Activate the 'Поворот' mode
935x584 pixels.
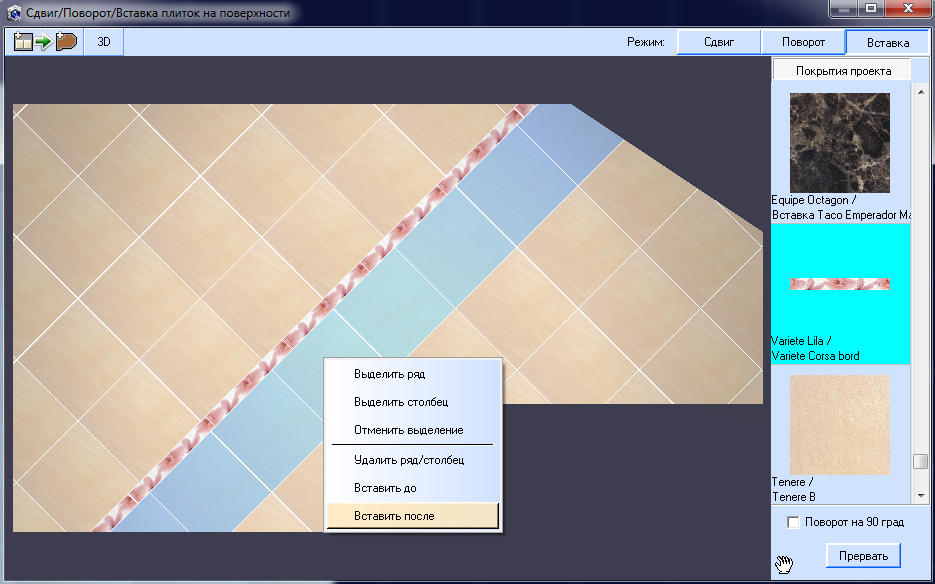802,42
